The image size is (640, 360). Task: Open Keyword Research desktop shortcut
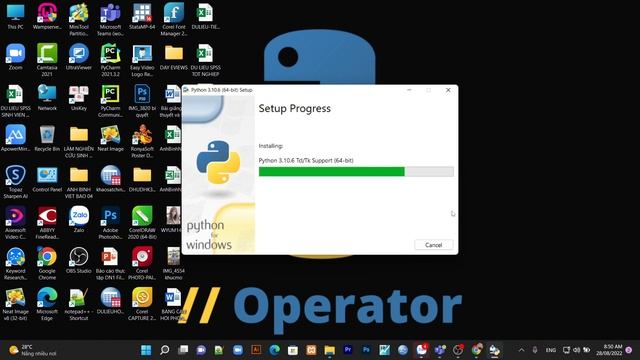tap(16, 264)
